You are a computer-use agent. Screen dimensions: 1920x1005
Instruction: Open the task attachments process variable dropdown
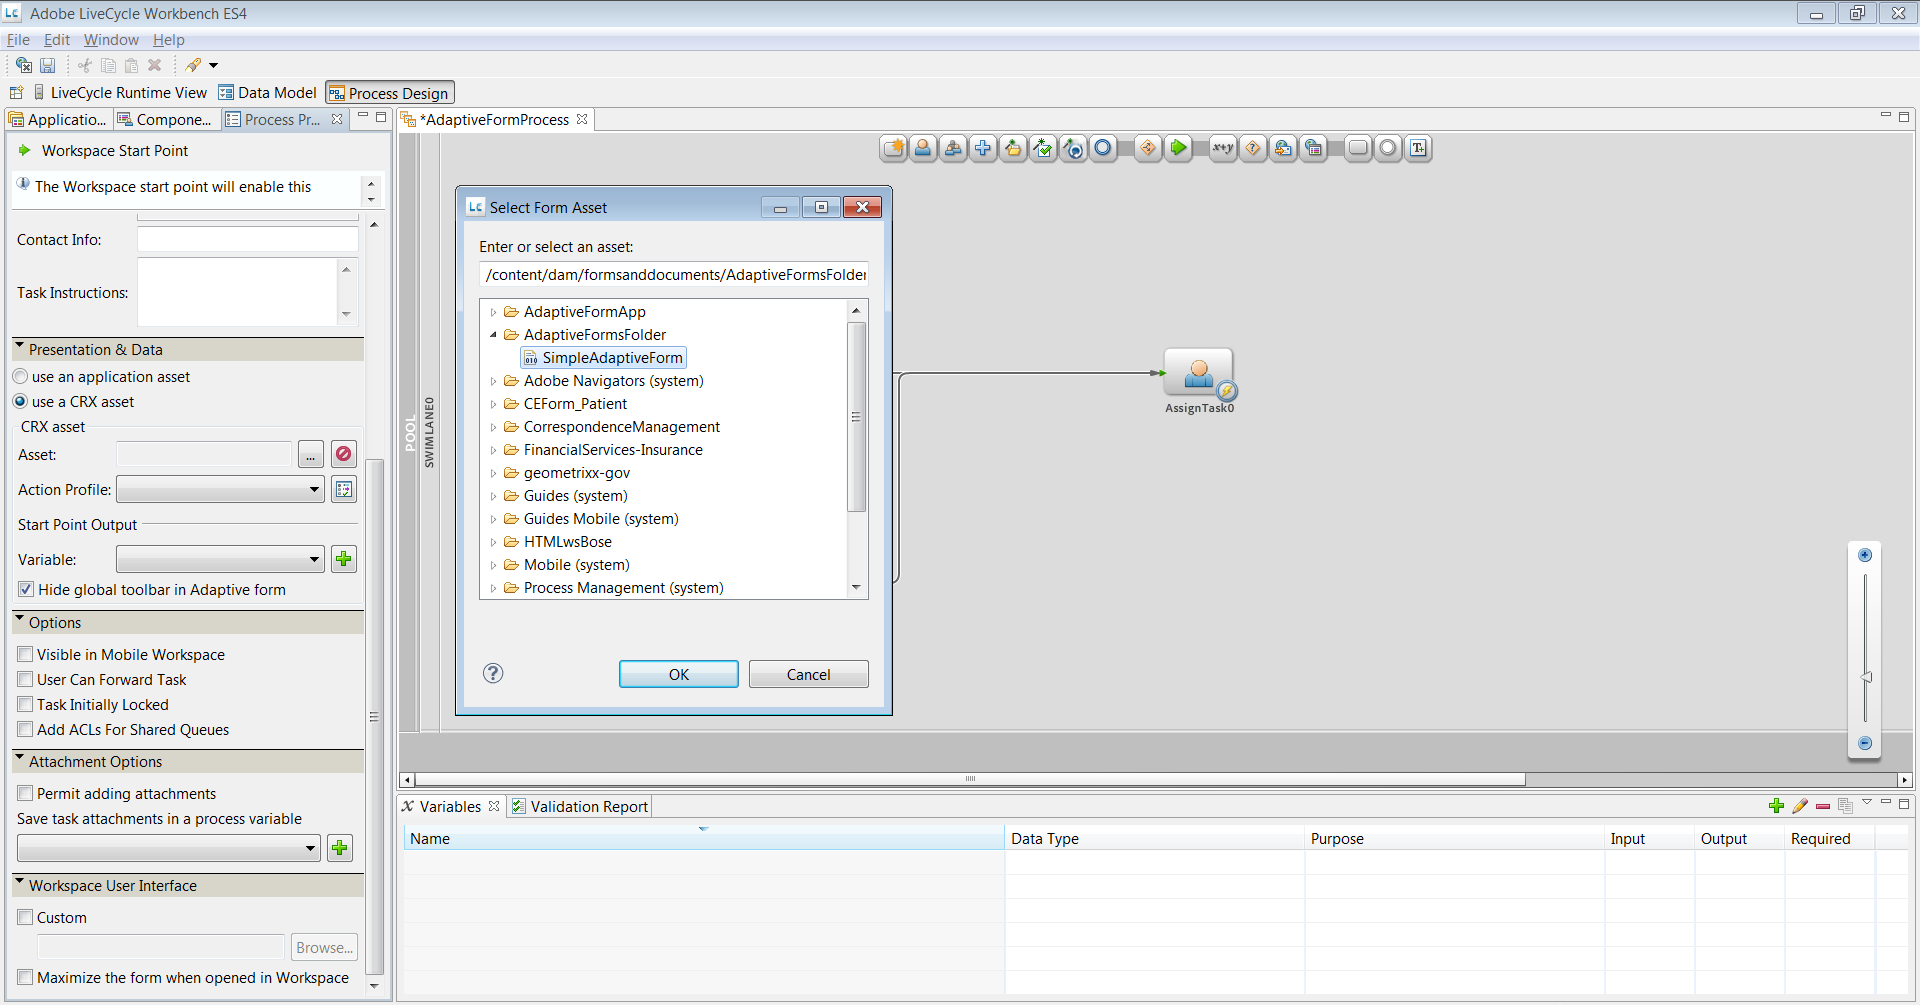(x=169, y=848)
